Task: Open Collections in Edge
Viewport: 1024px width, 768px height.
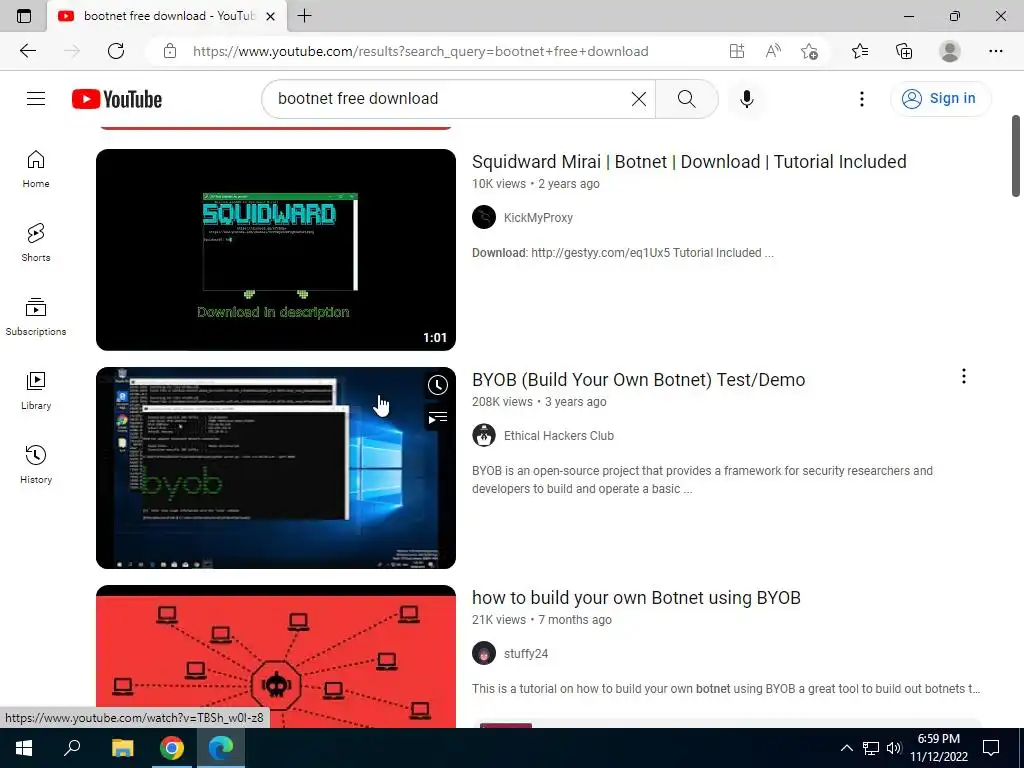Action: (904, 51)
